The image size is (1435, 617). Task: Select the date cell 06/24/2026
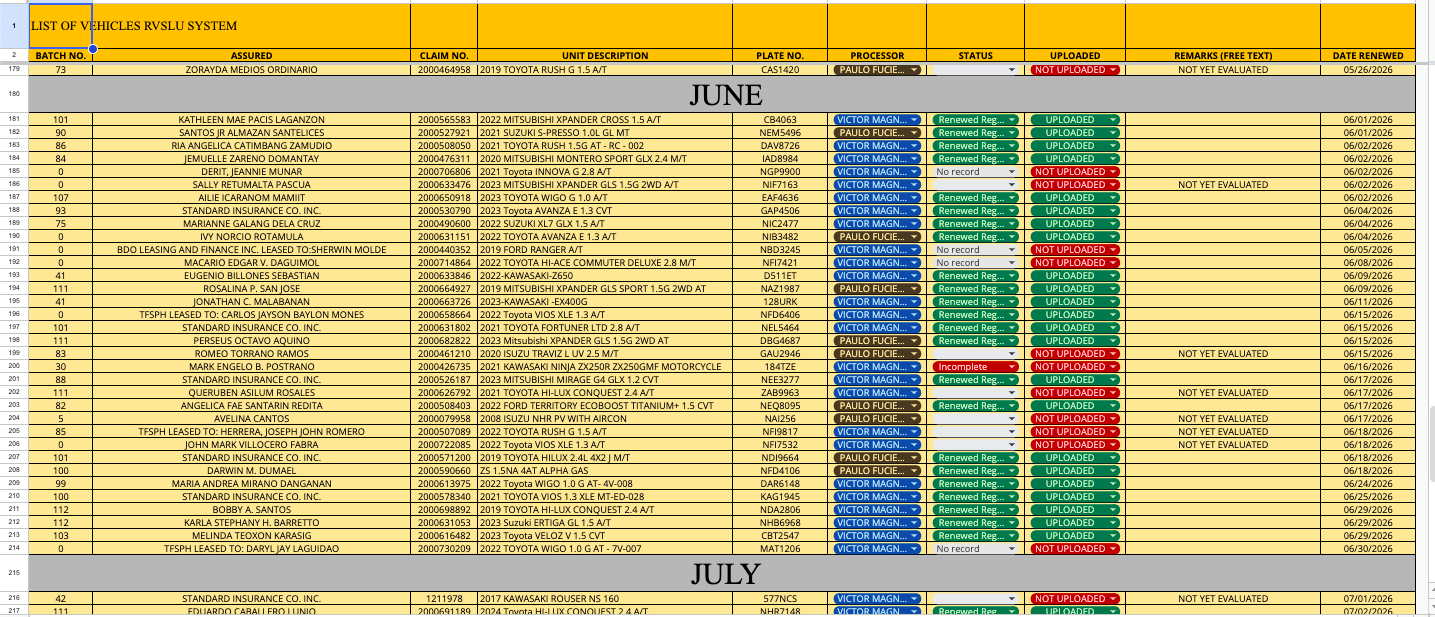pyautogui.click(x=1368, y=484)
